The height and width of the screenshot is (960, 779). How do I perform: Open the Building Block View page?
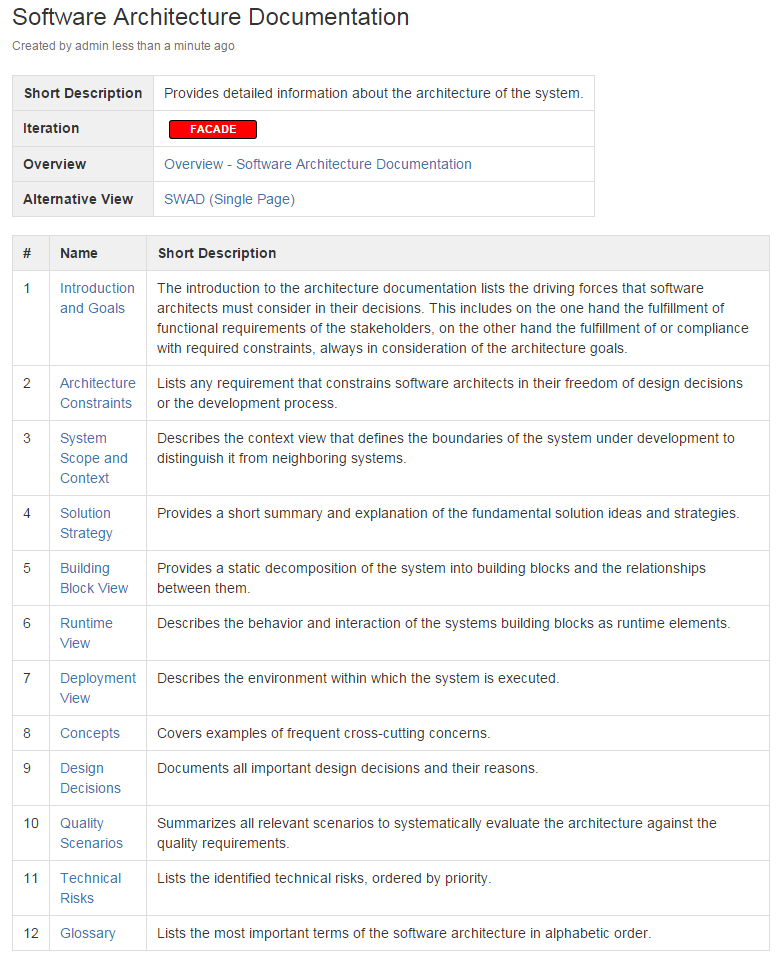[93, 578]
